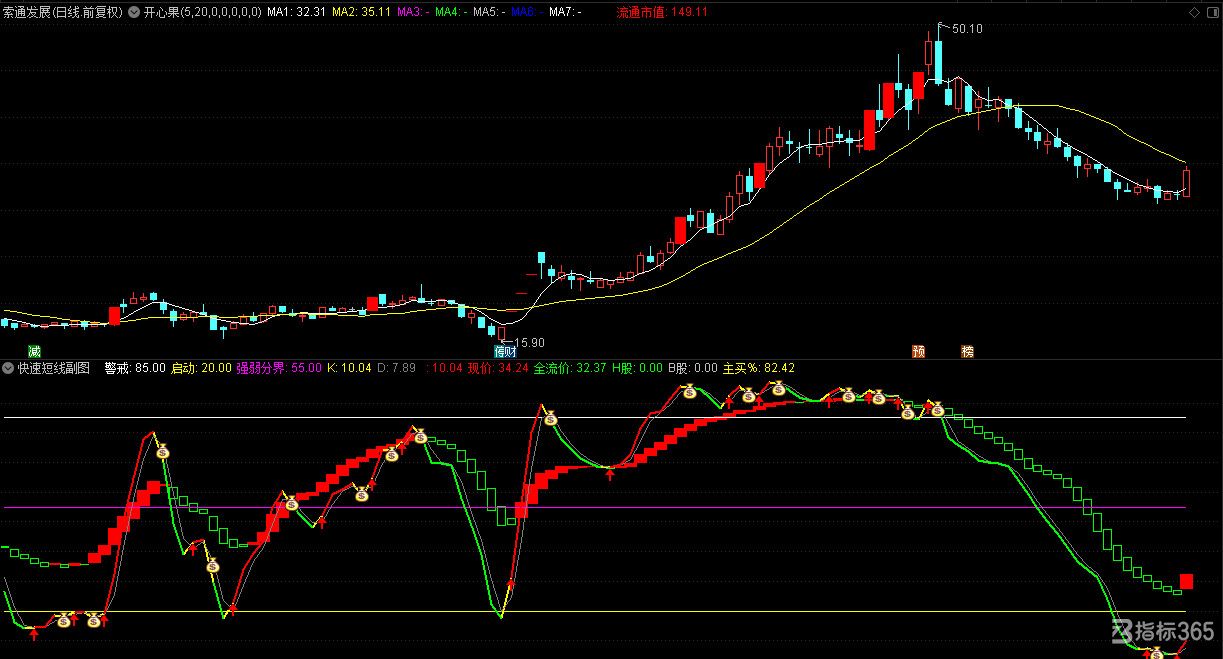Click the green 减 event marker
This screenshot has width=1223, height=659.
tap(35, 351)
